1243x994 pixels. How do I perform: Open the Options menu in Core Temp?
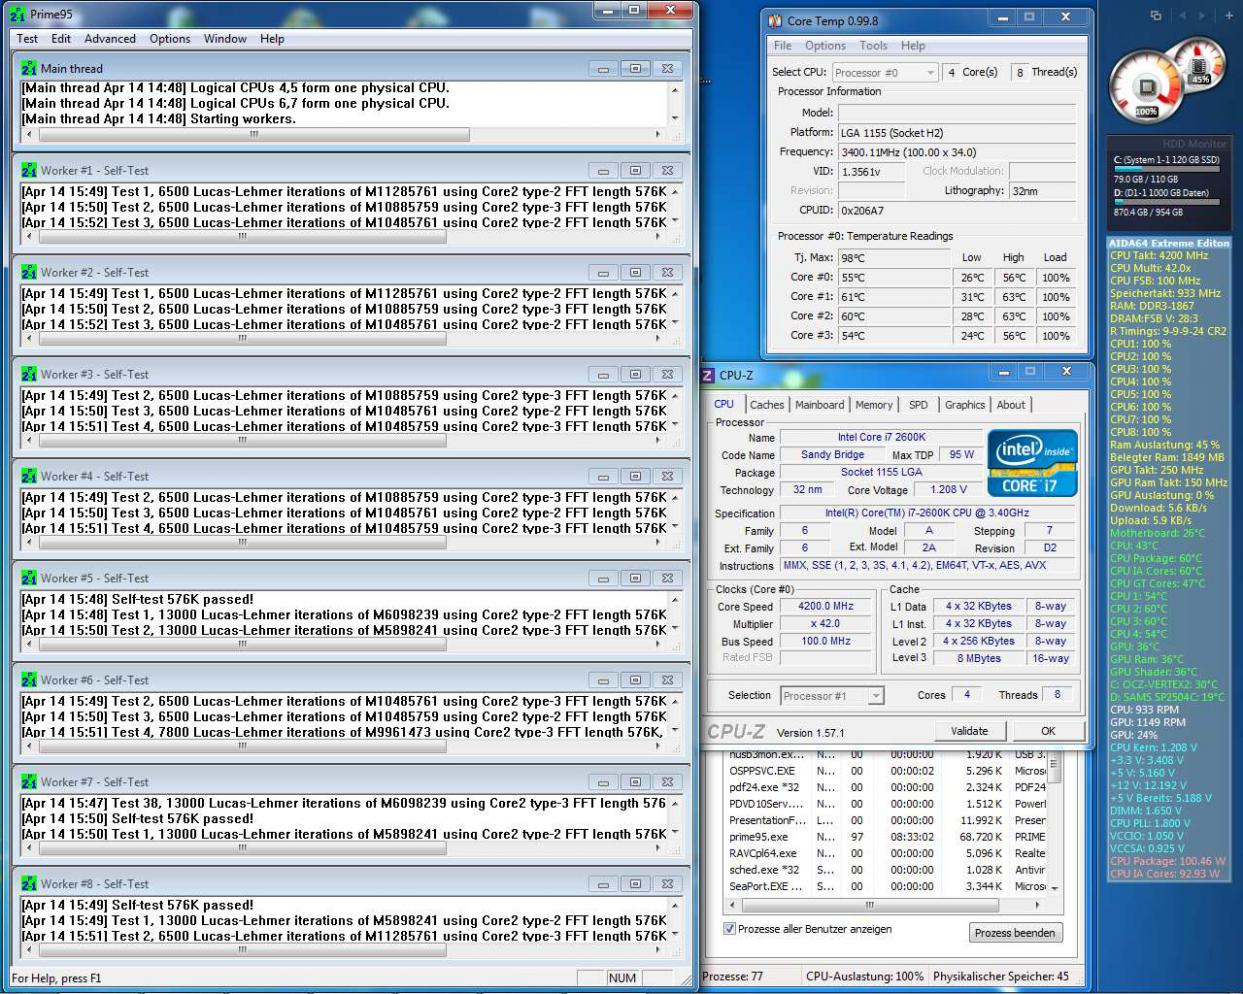click(x=825, y=46)
